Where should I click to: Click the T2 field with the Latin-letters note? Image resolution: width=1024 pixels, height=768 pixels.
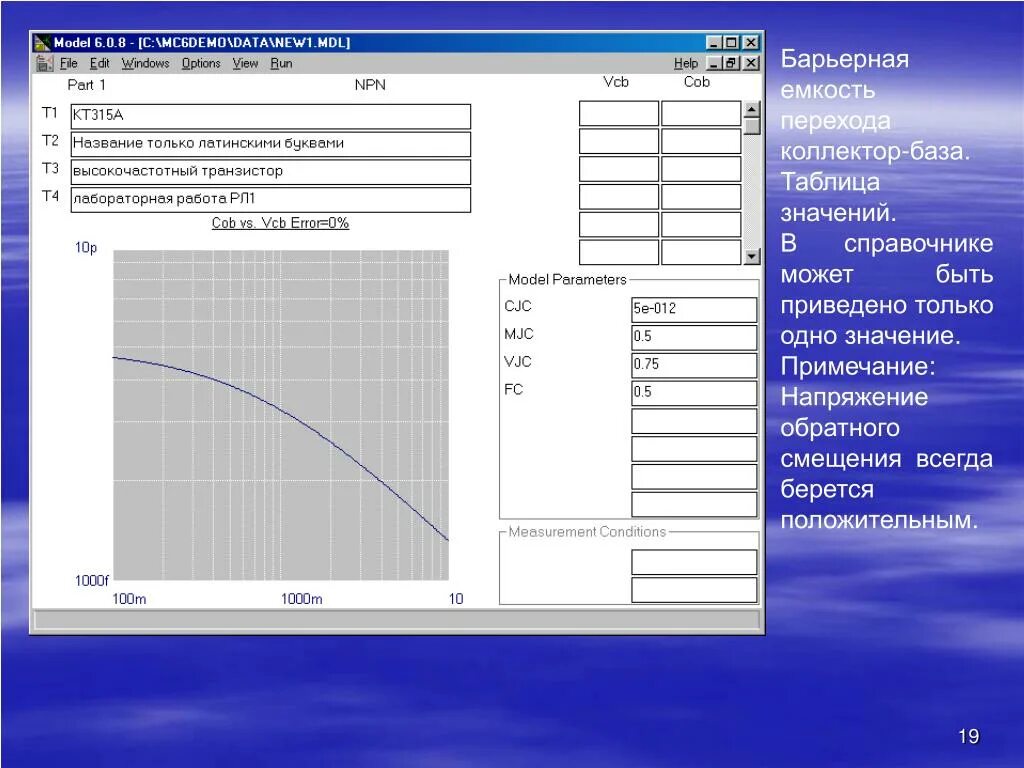tap(270, 144)
